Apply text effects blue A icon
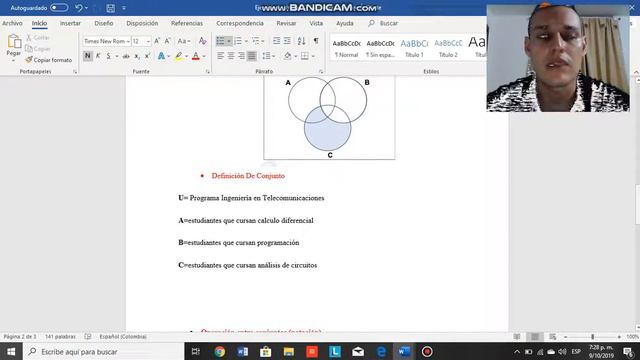640x360 pixels. pyautogui.click(x=161, y=56)
